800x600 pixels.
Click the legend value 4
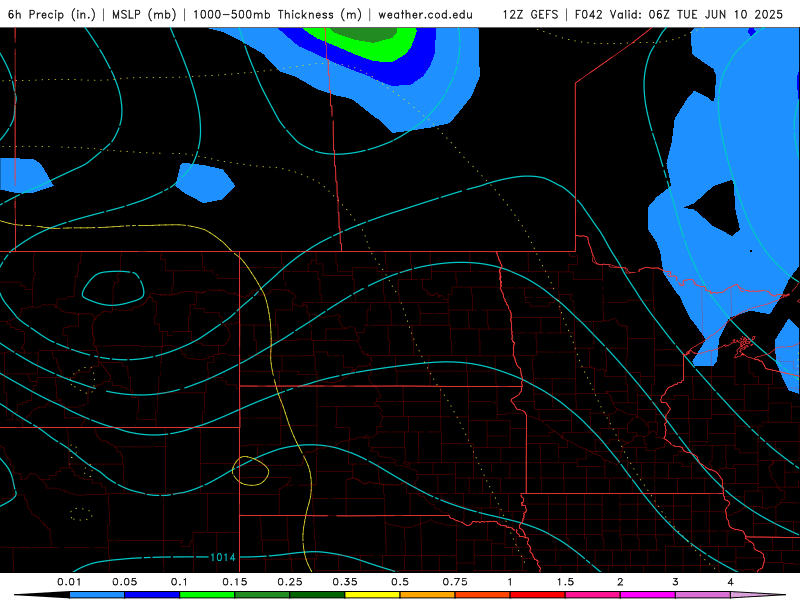click(x=730, y=582)
